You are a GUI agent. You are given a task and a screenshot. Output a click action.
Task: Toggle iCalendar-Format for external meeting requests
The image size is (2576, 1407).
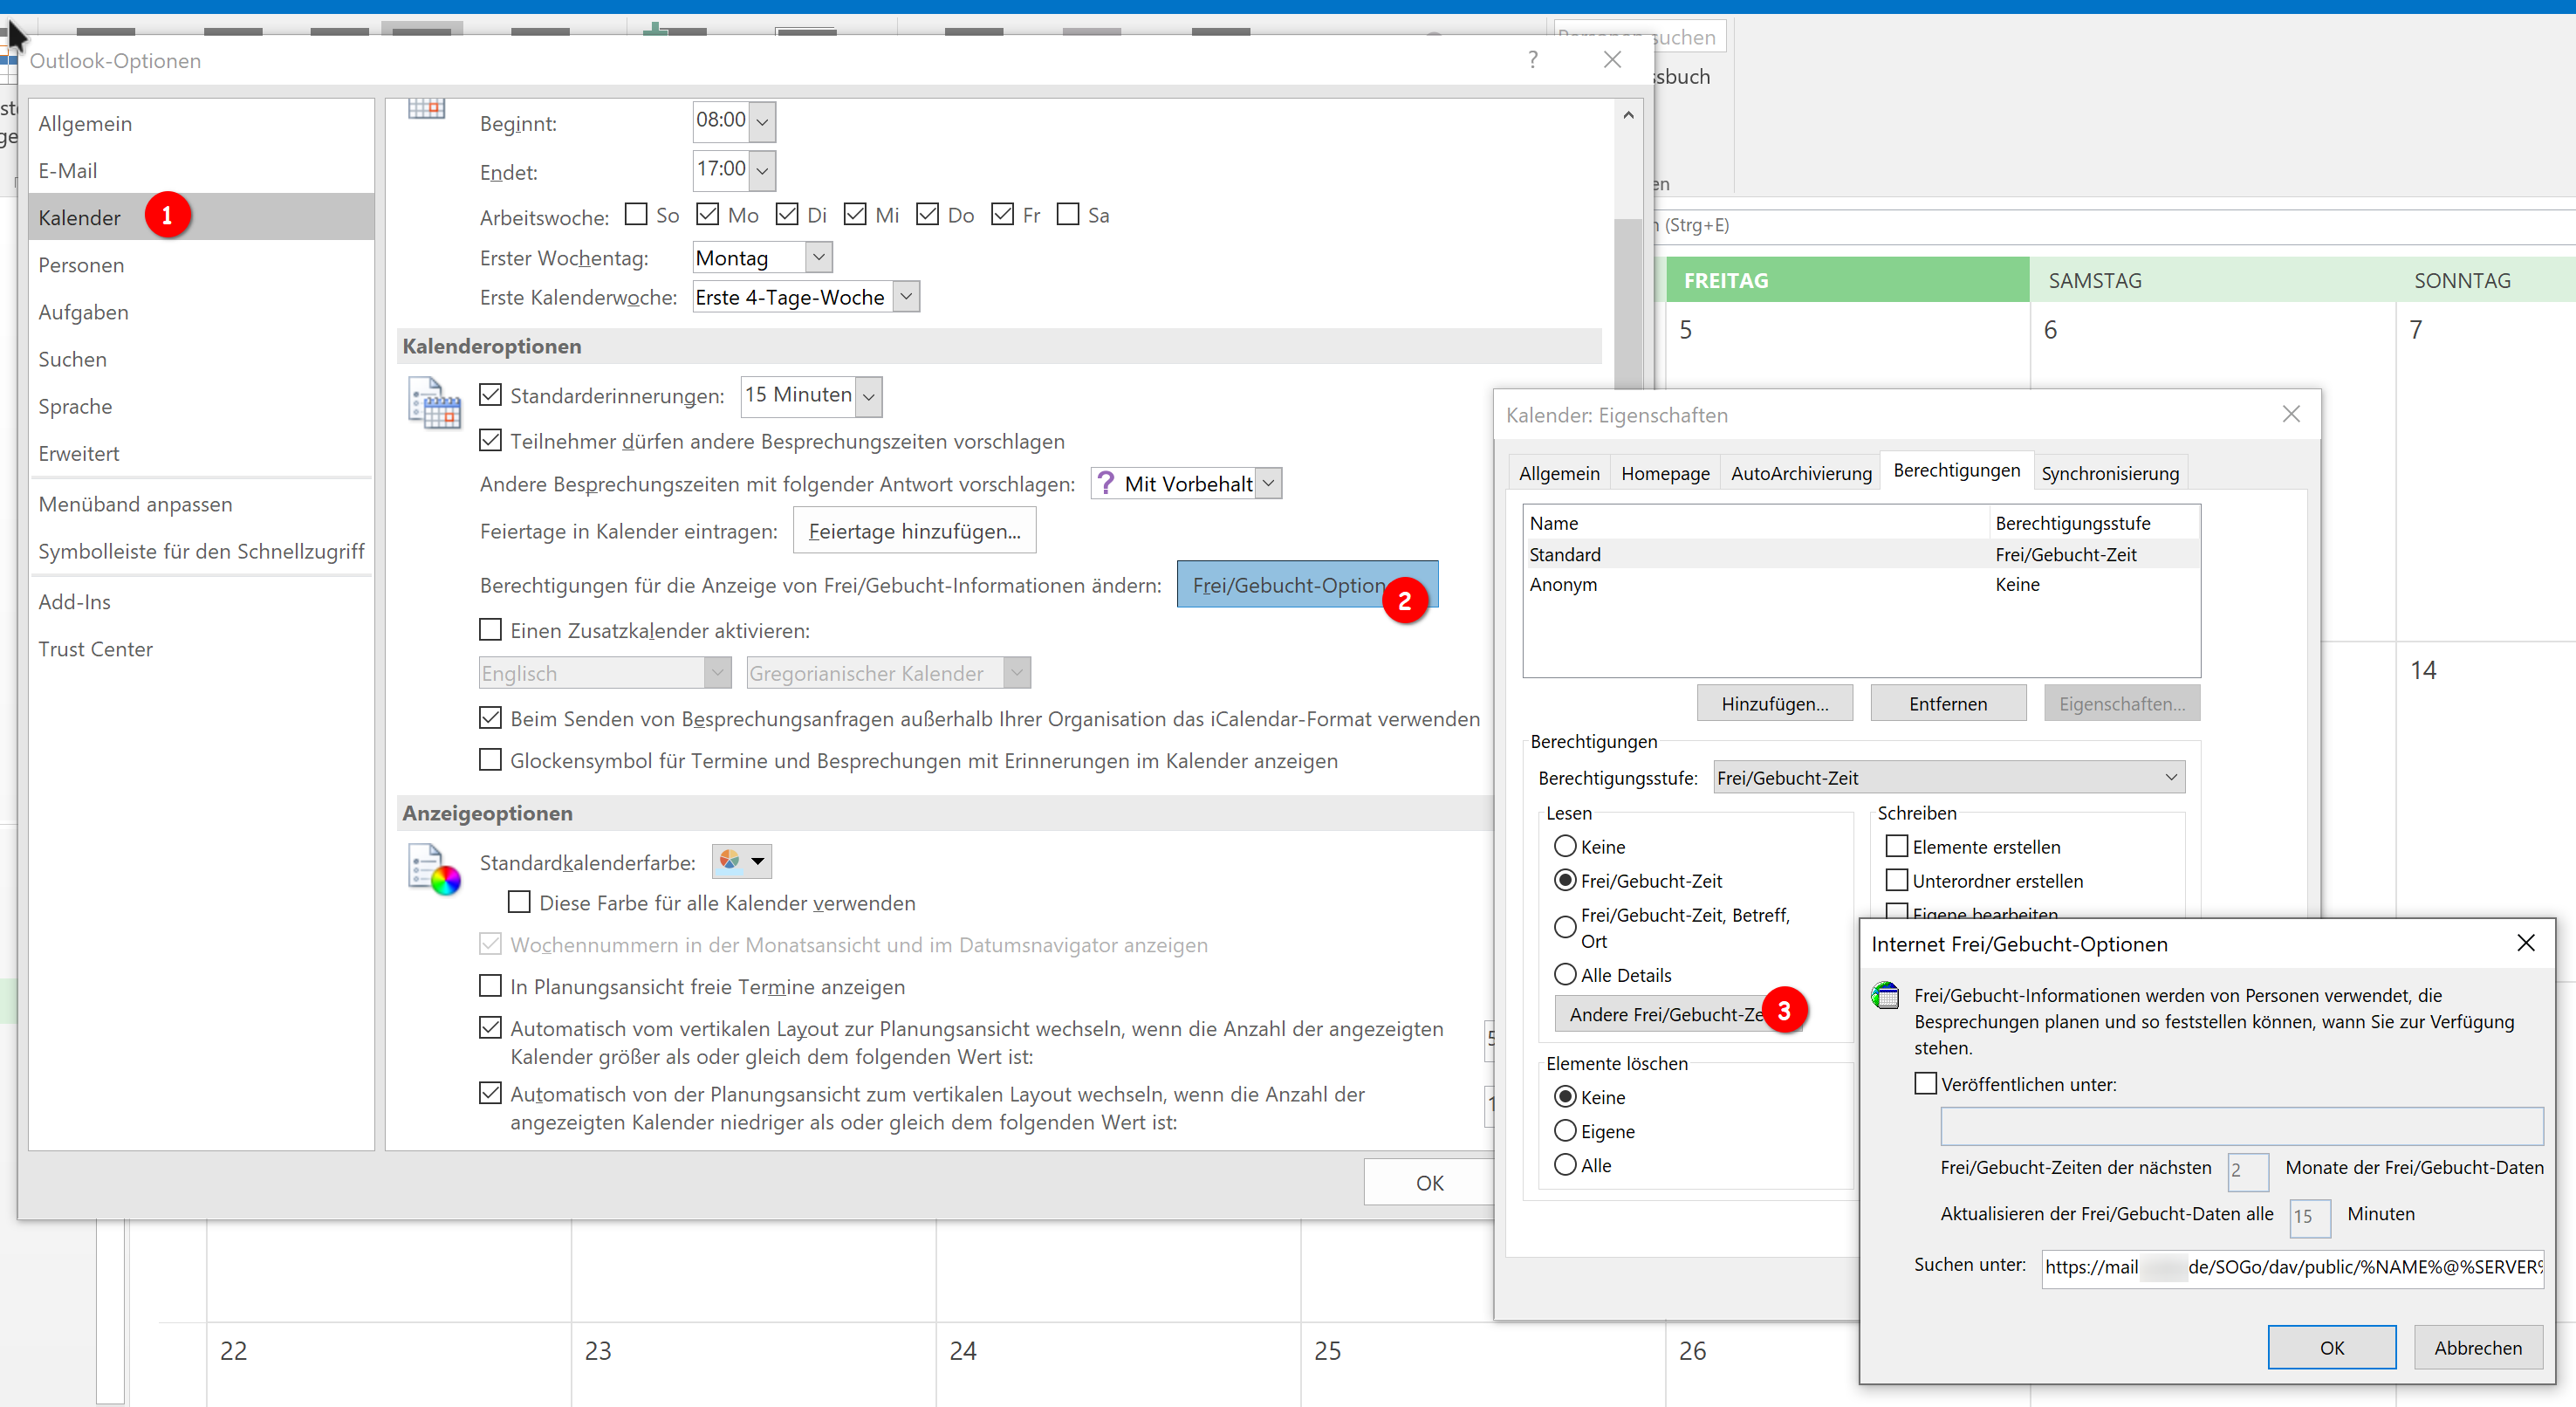[x=490, y=718]
